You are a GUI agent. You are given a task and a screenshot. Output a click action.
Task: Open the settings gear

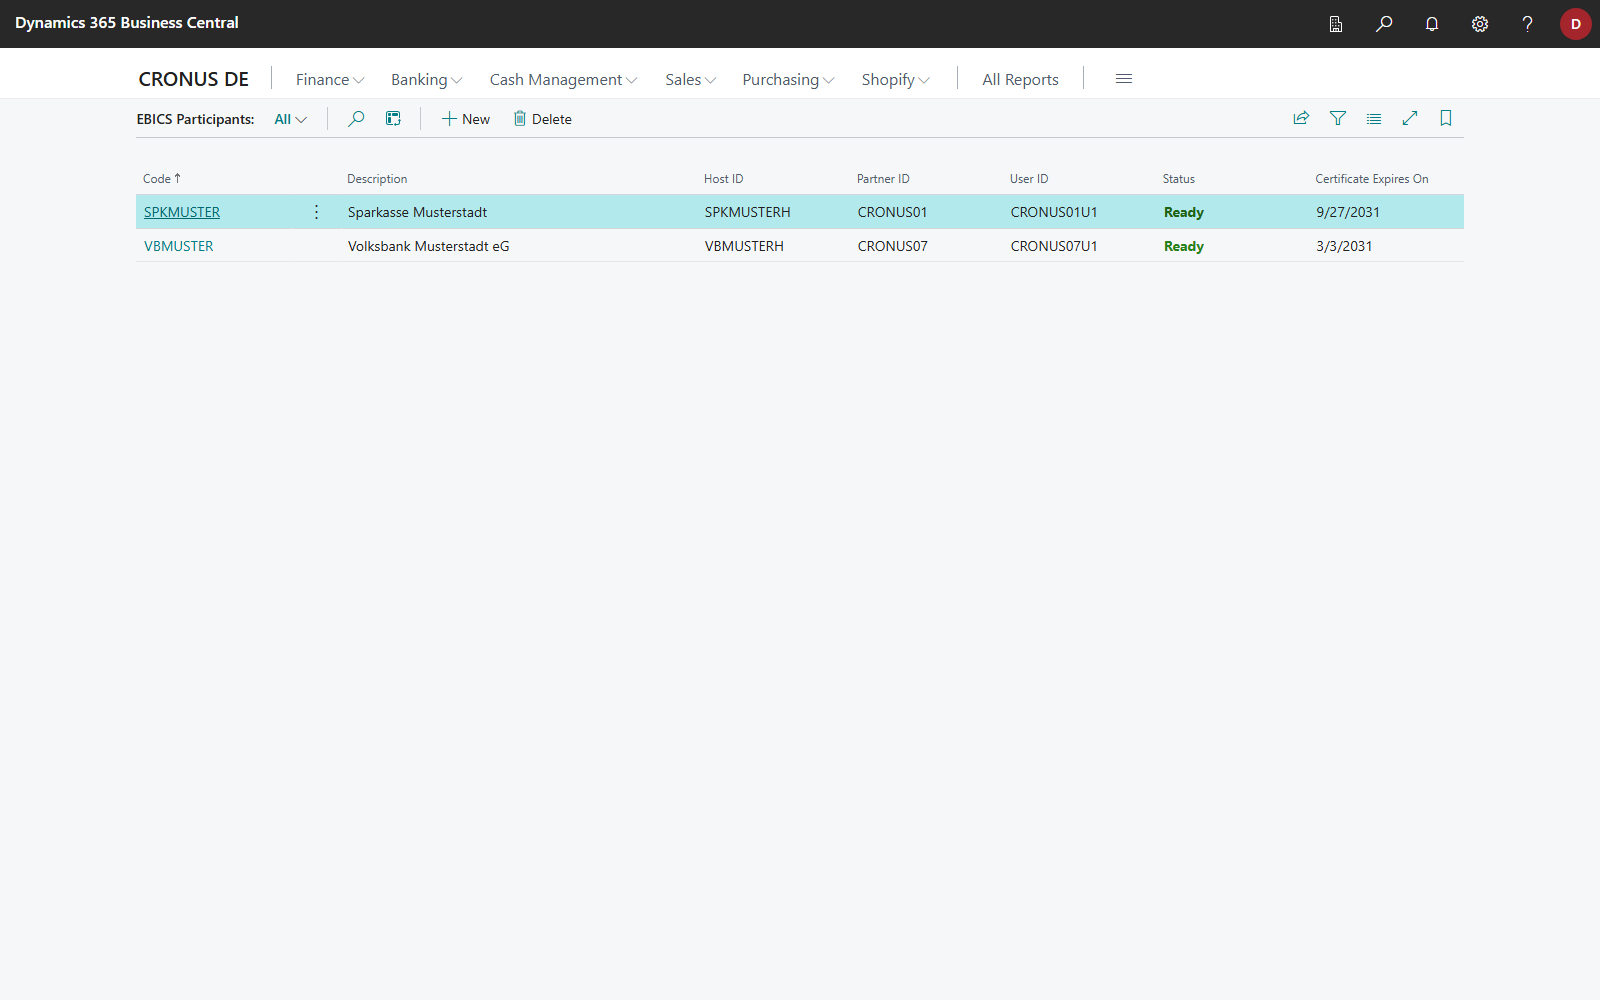pos(1480,24)
